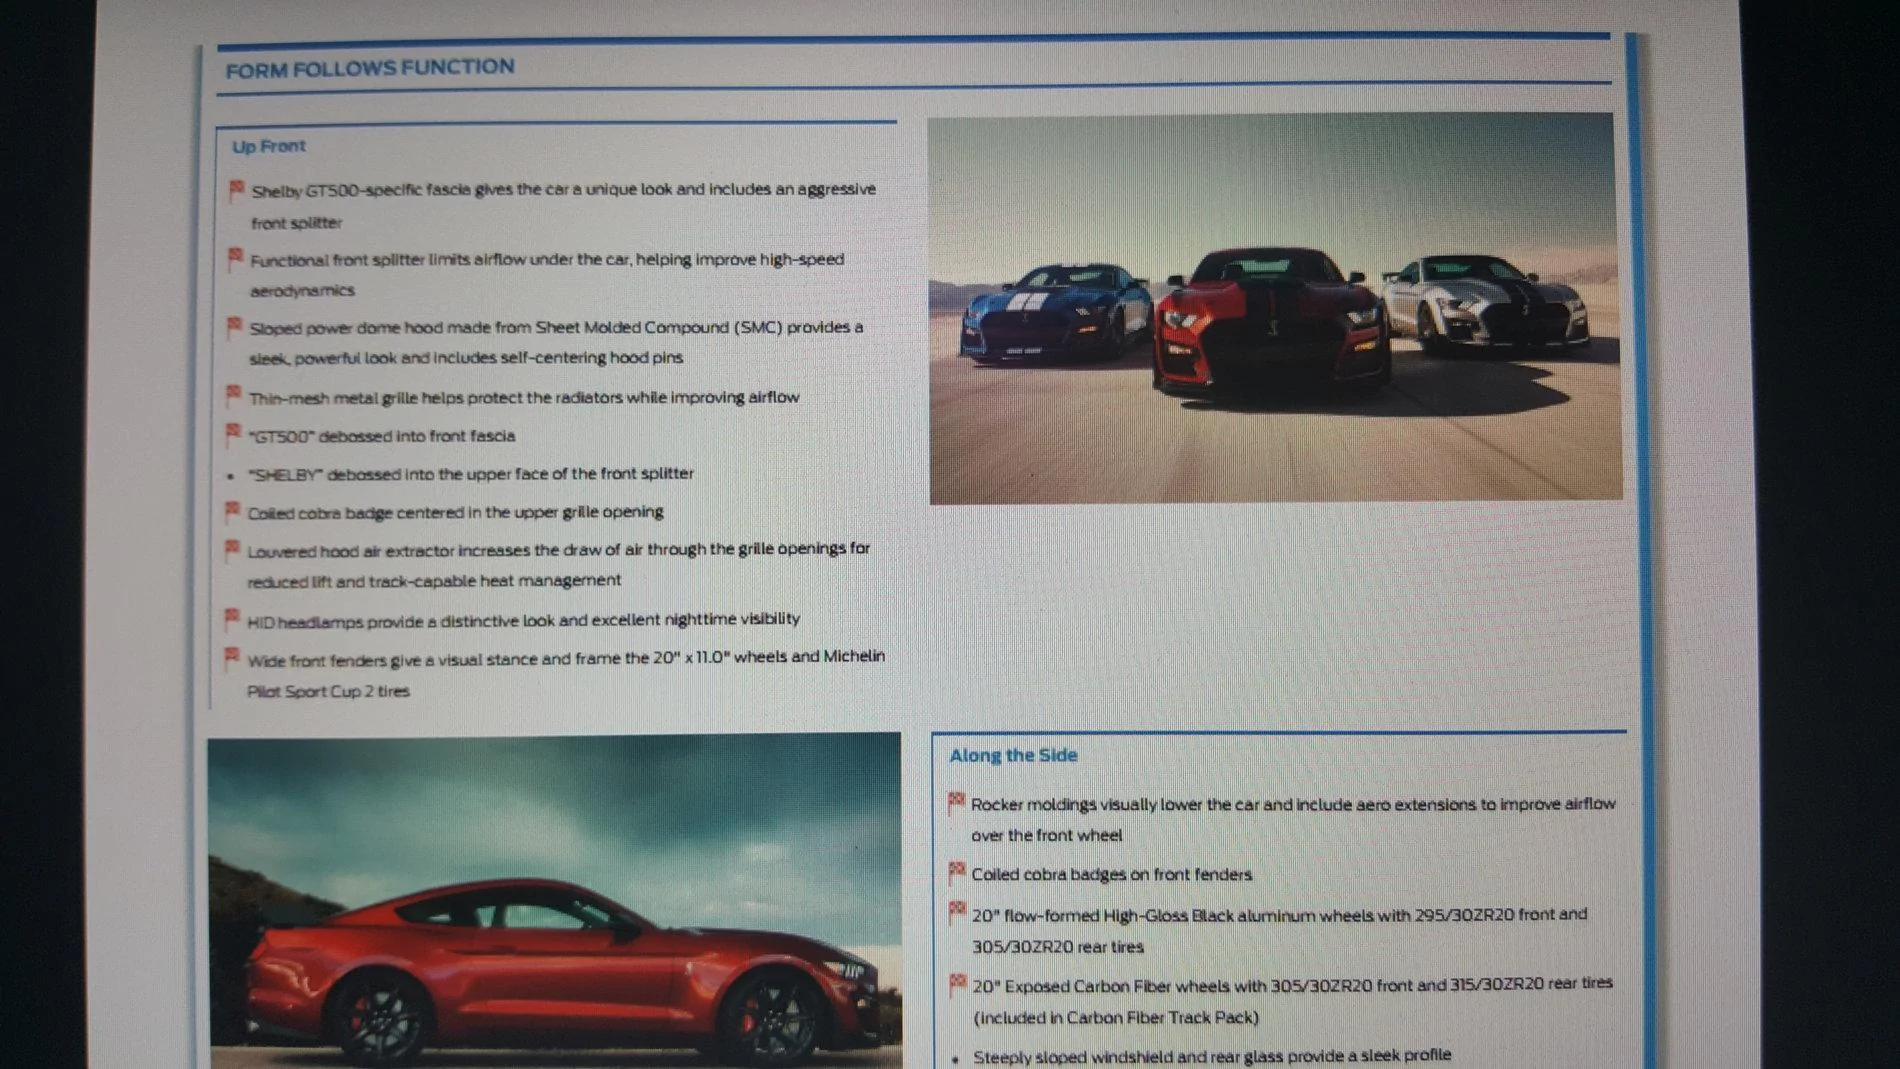Open the red Mustang side-profile photo
This screenshot has height=1069, width=1900.
point(555,902)
